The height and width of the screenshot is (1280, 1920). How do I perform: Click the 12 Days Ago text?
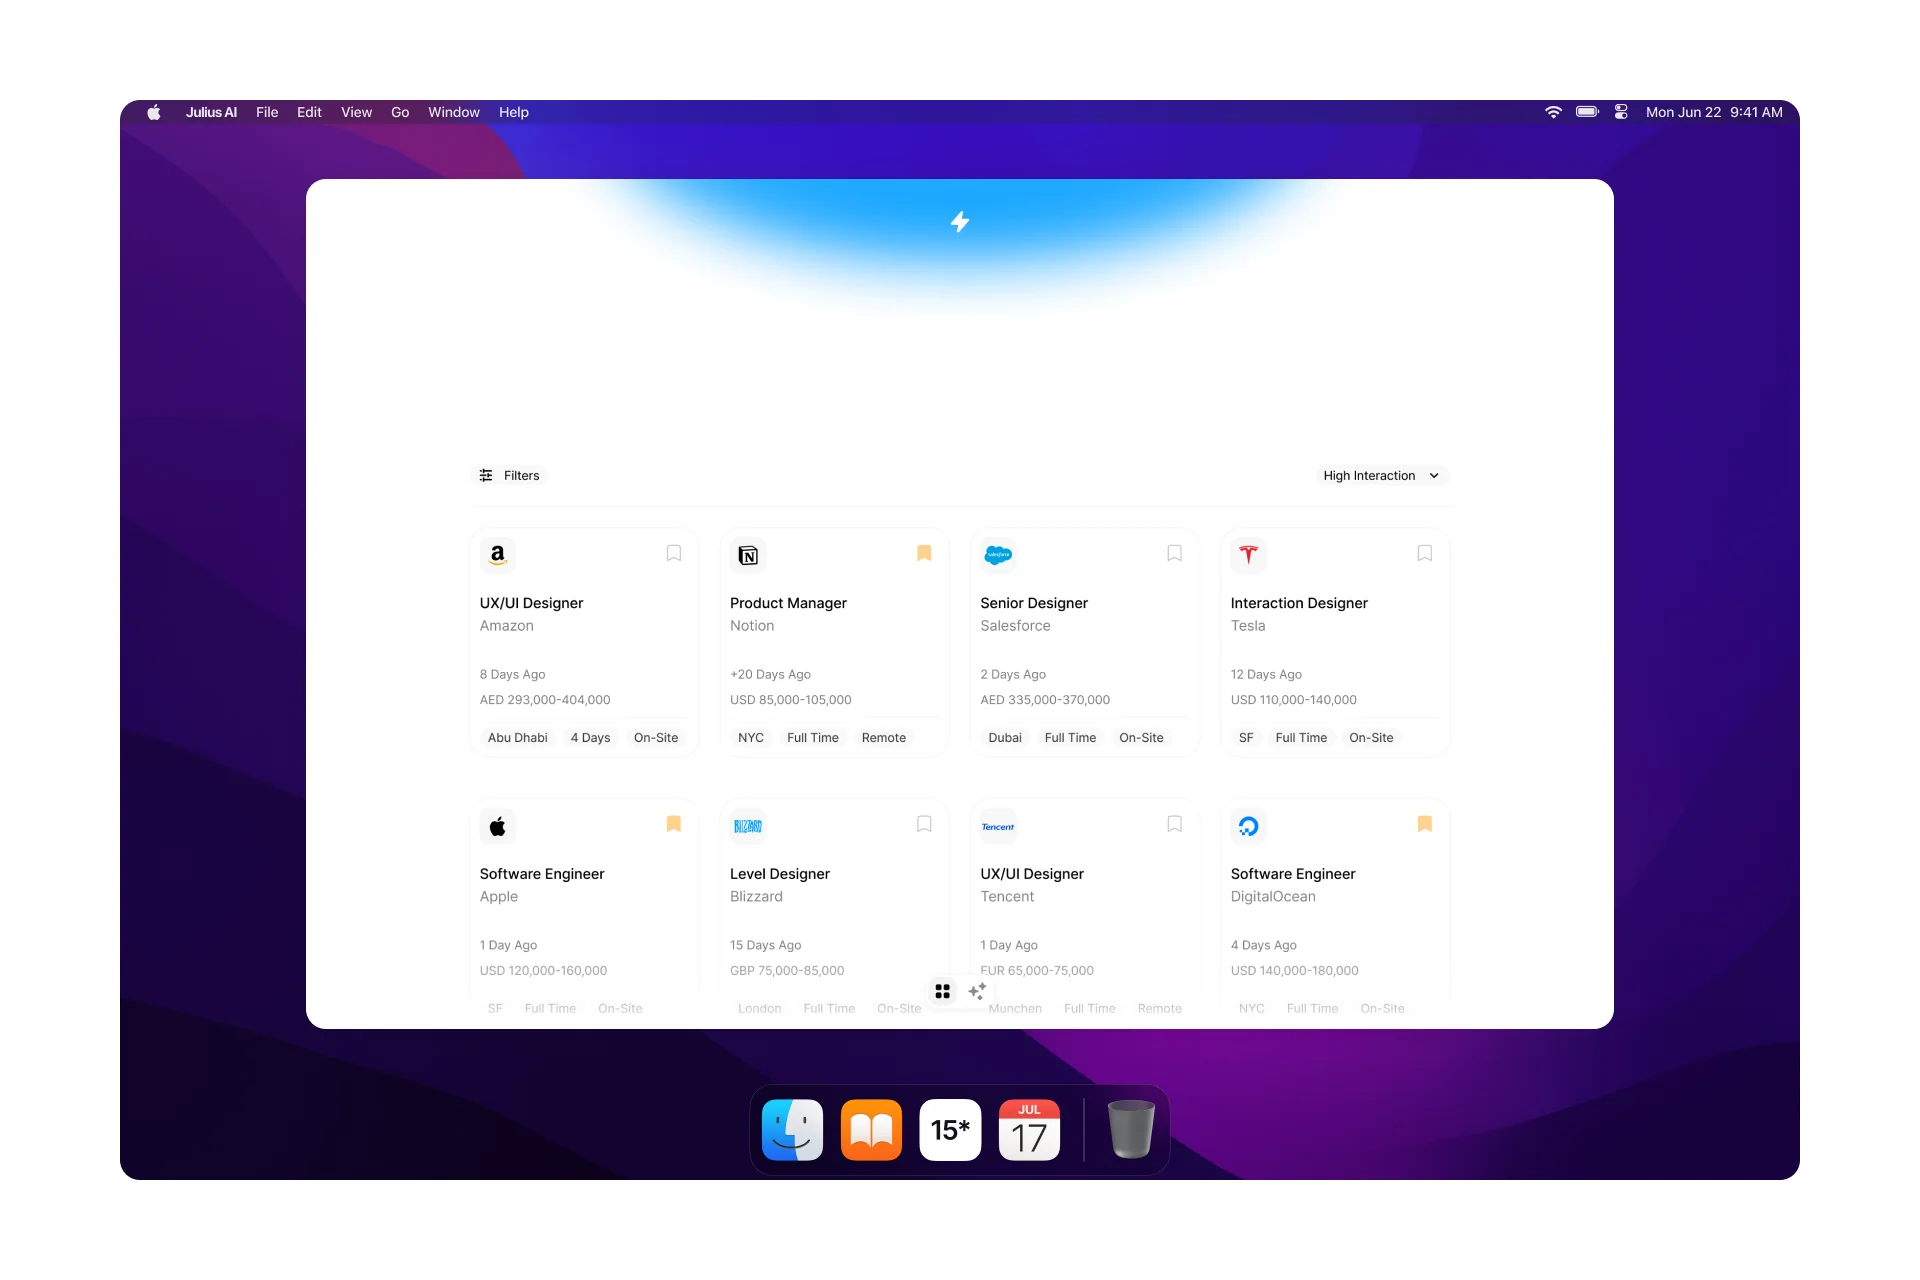[1266, 675]
